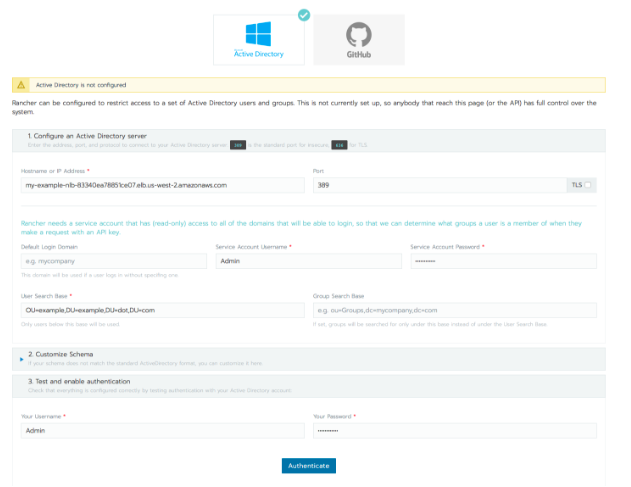Expand the Customize Schema section

(x=21, y=358)
